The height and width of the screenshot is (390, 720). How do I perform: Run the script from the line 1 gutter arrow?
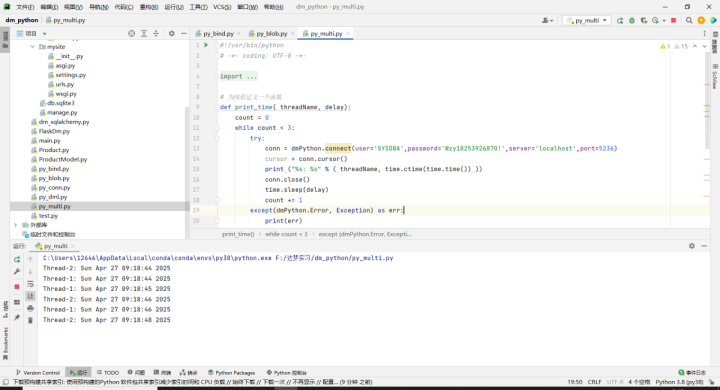[x=206, y=45]
